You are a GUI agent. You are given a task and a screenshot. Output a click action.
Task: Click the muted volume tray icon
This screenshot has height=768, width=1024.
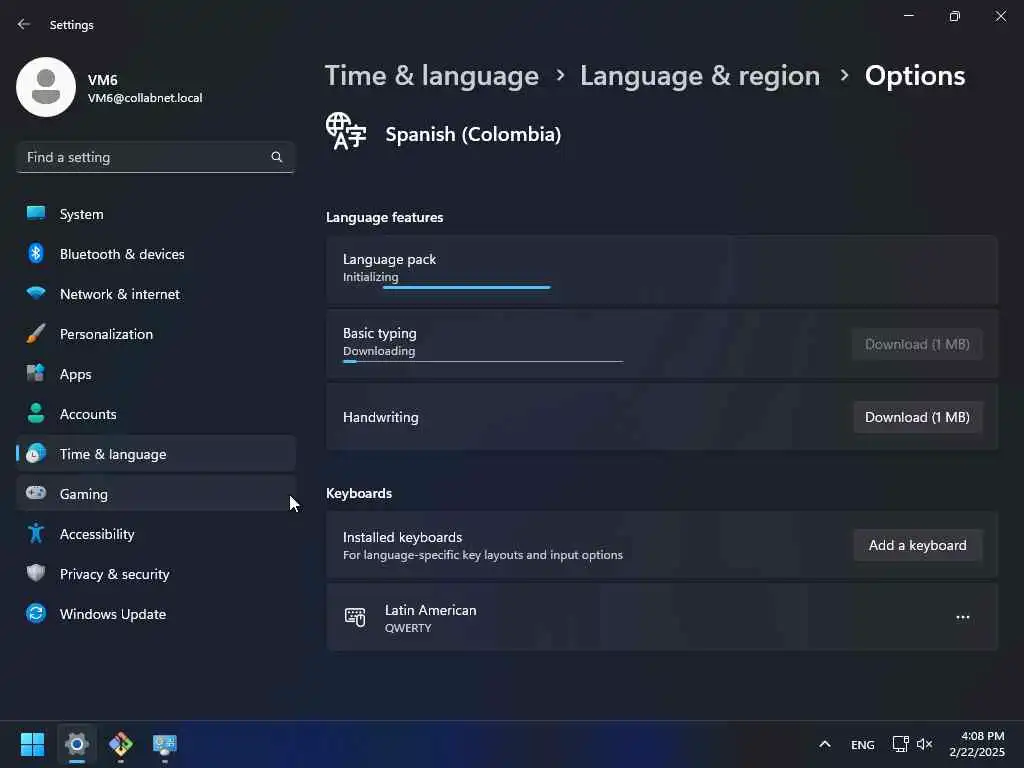[925, 744]
